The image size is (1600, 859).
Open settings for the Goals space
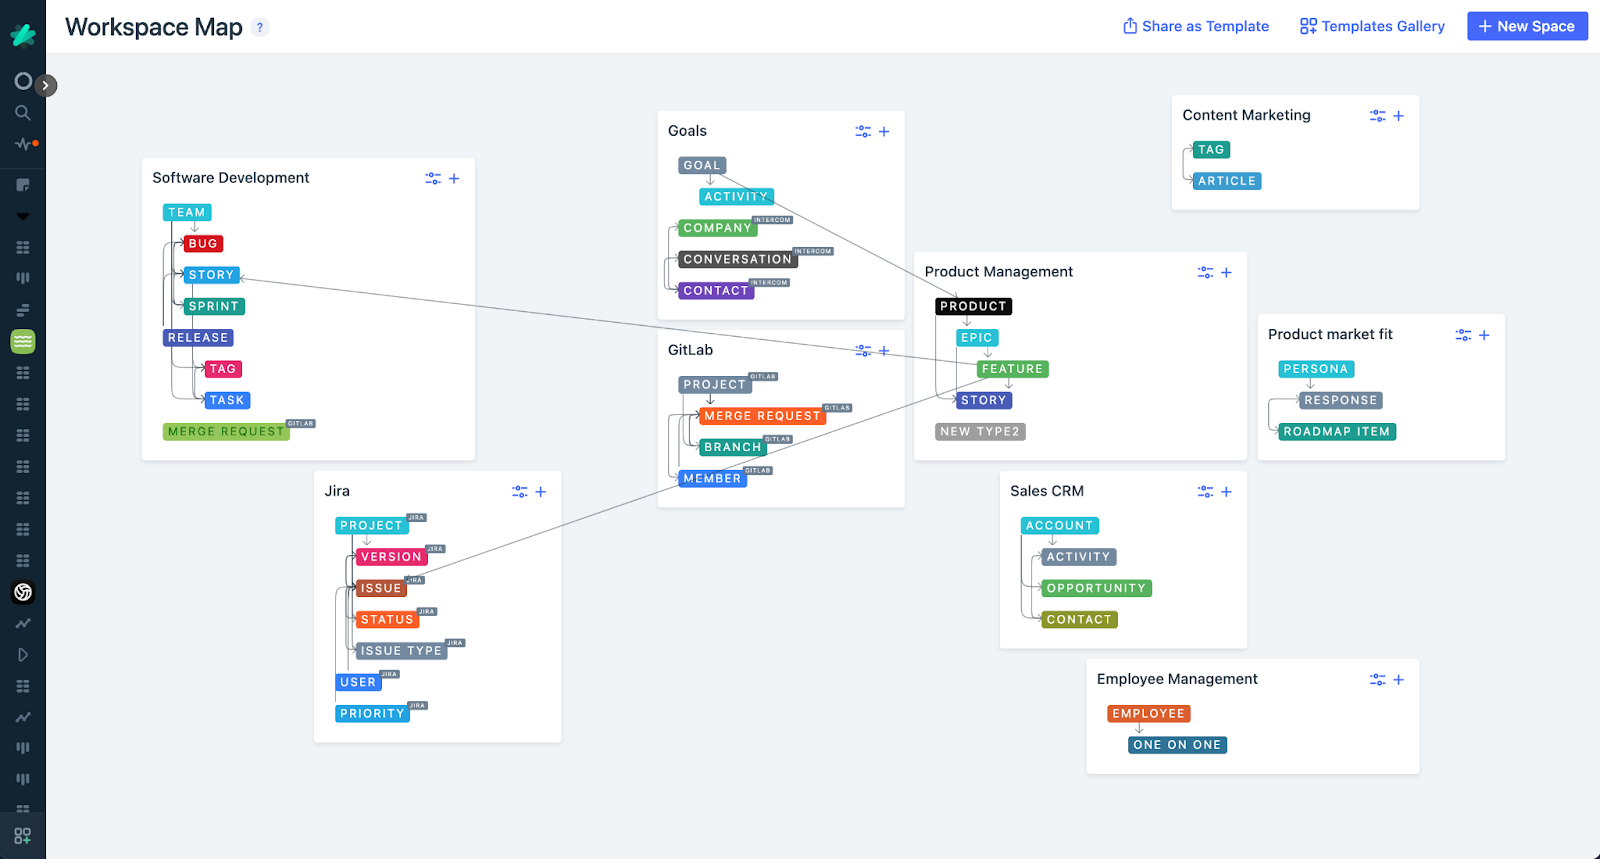(863, 131)
